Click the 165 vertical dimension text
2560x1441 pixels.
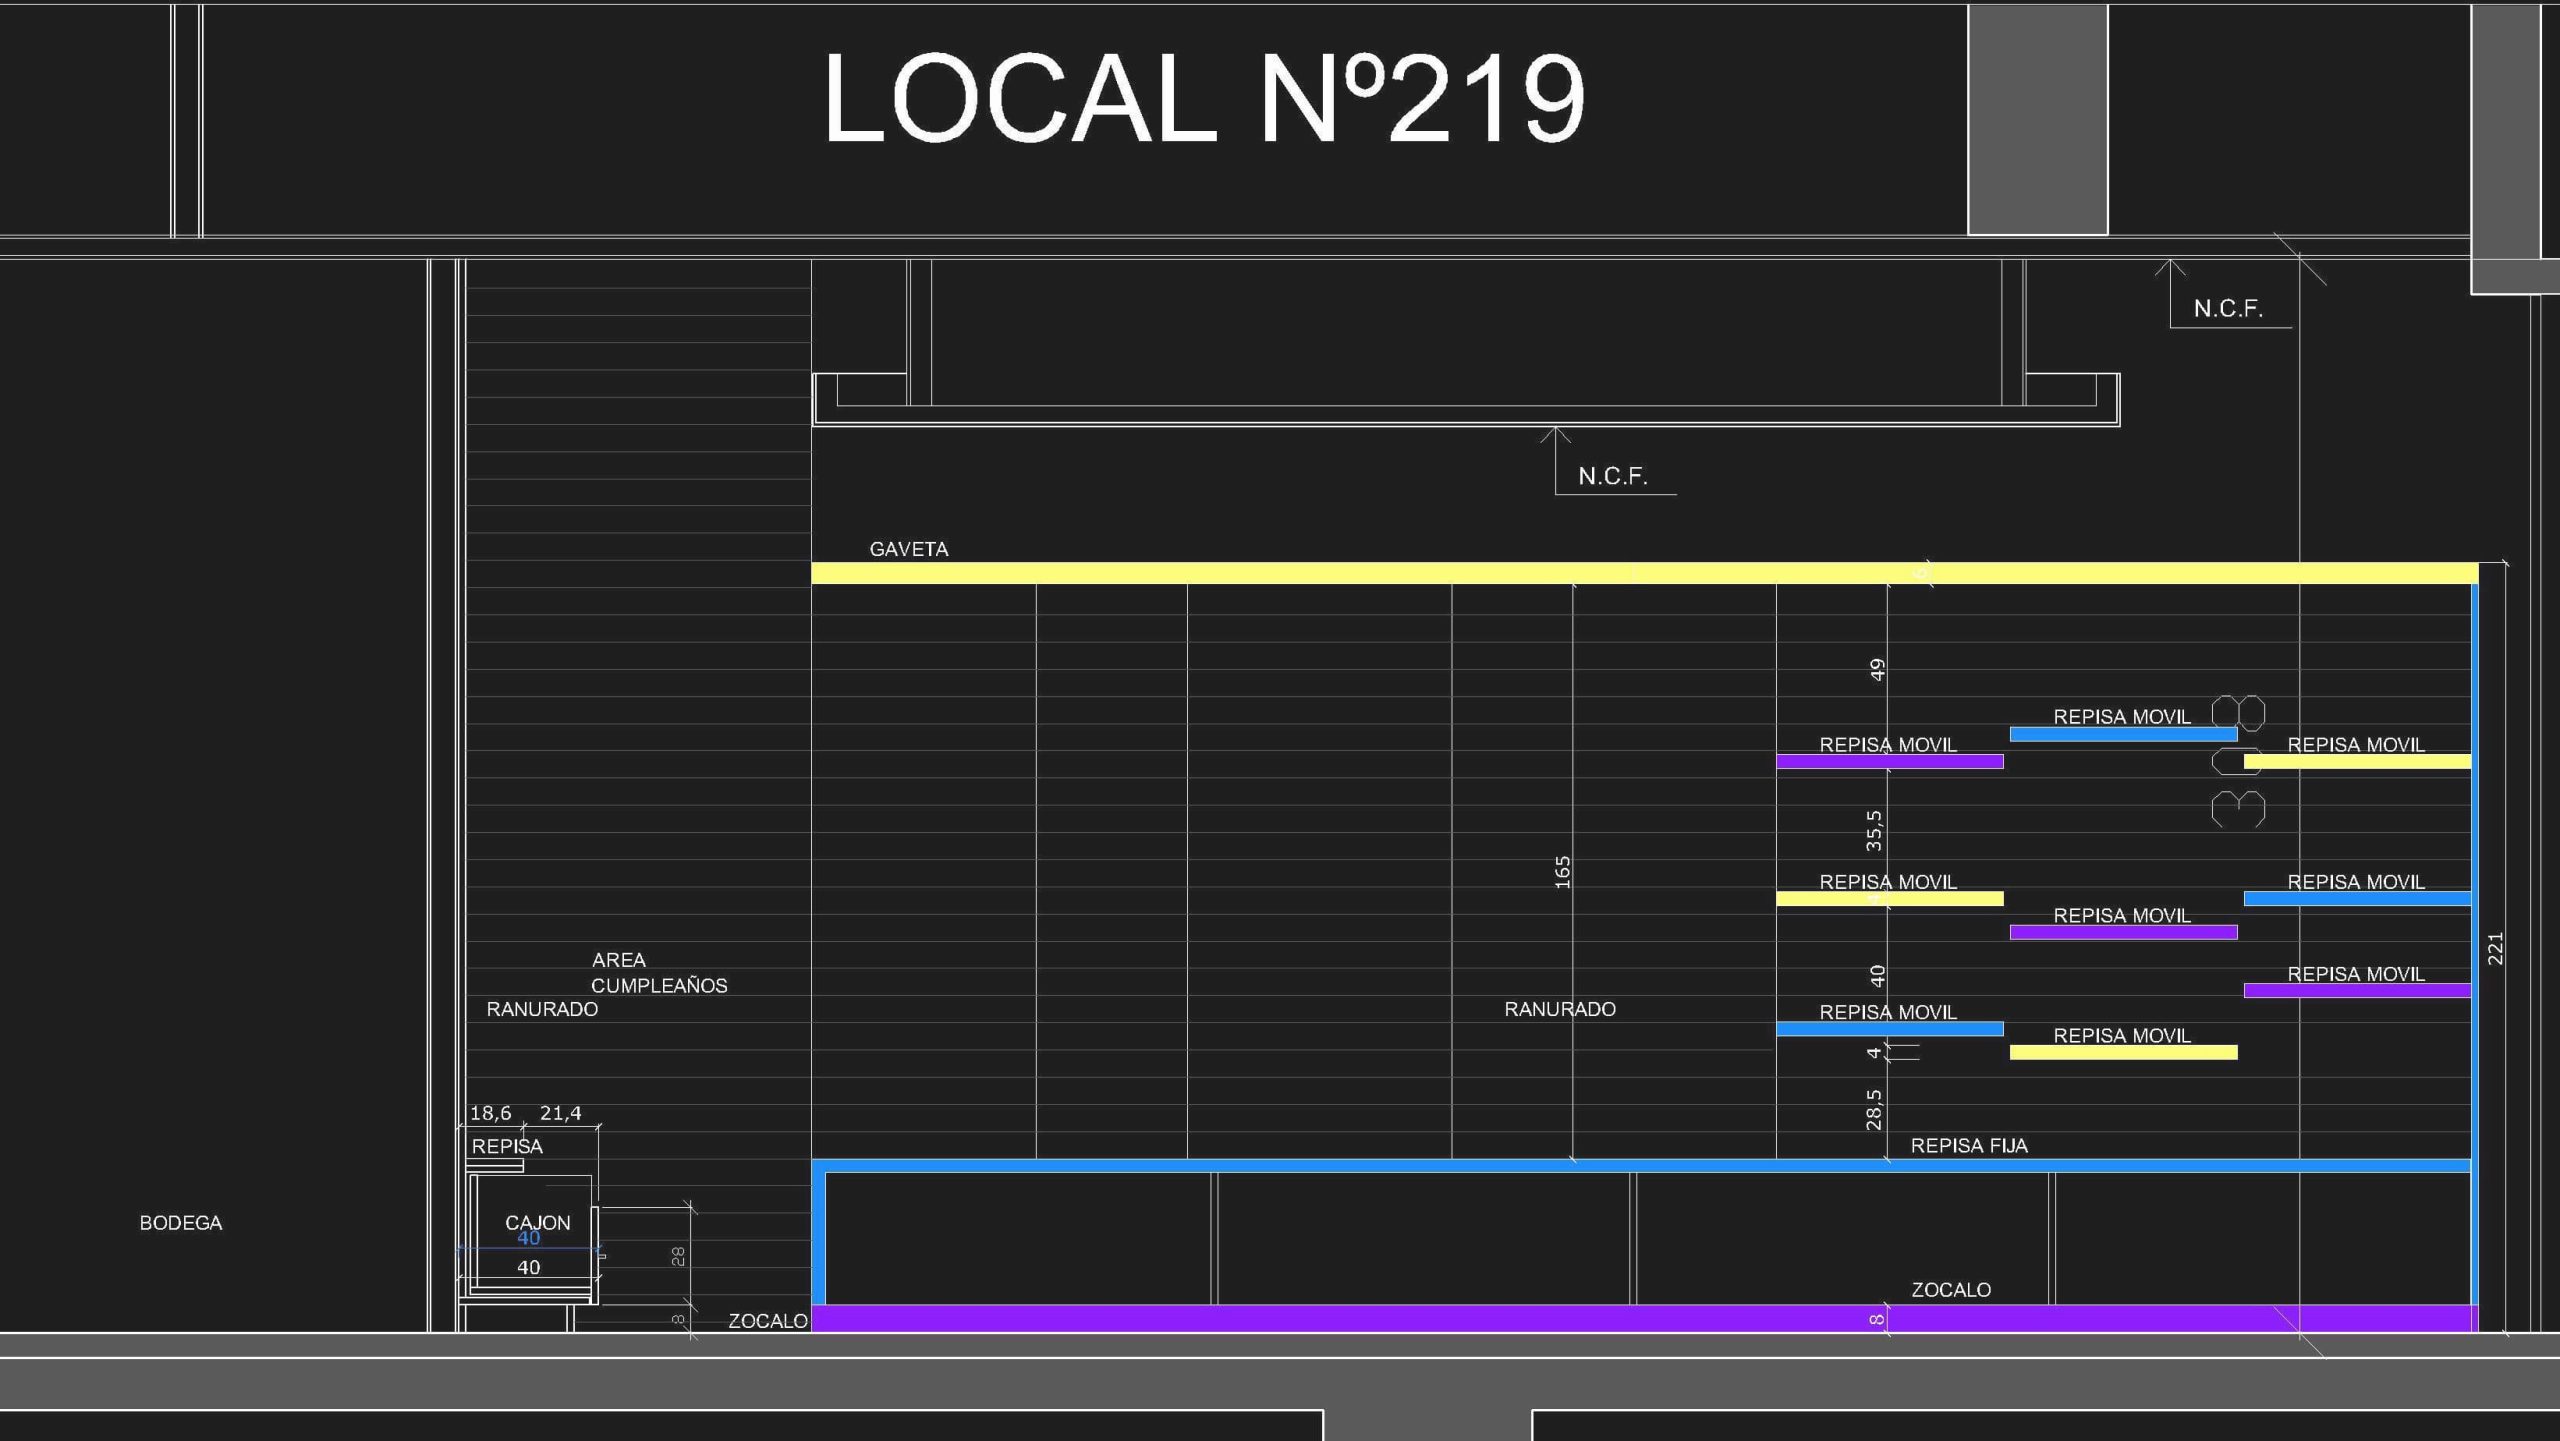click(x=1562, y=872)
